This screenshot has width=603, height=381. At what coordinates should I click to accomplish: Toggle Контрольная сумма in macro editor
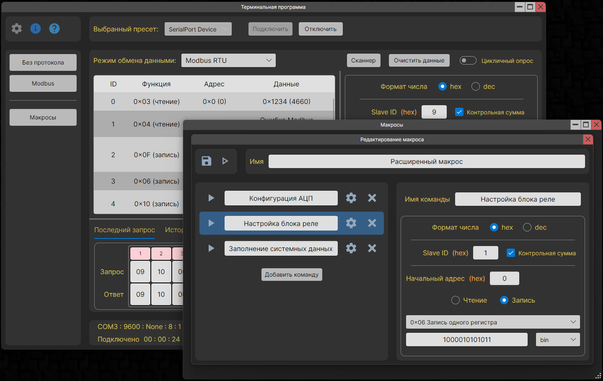pos(511,253)
